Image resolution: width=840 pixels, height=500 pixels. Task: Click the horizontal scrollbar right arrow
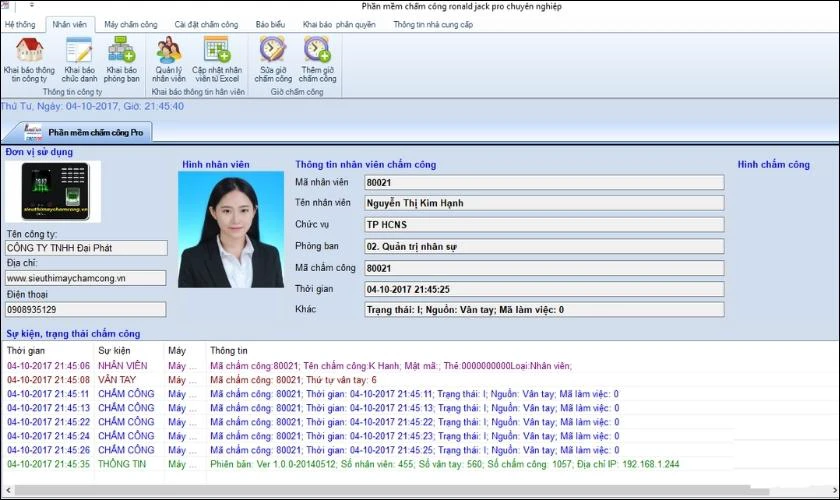(x=834, y=490)
